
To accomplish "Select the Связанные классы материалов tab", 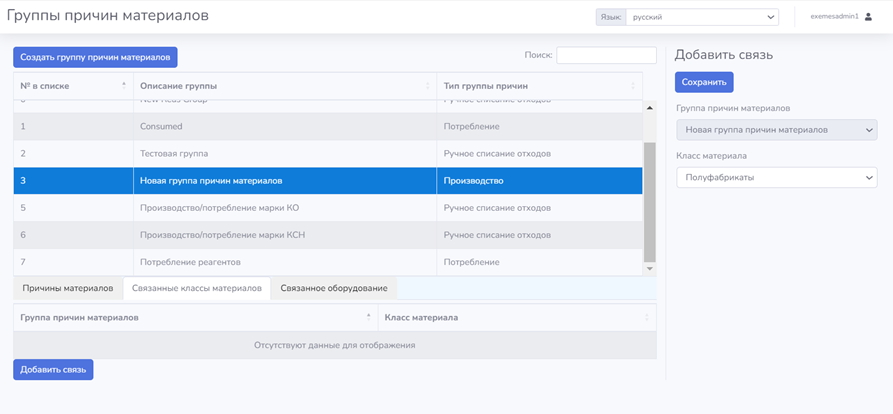I will point(196,288).
